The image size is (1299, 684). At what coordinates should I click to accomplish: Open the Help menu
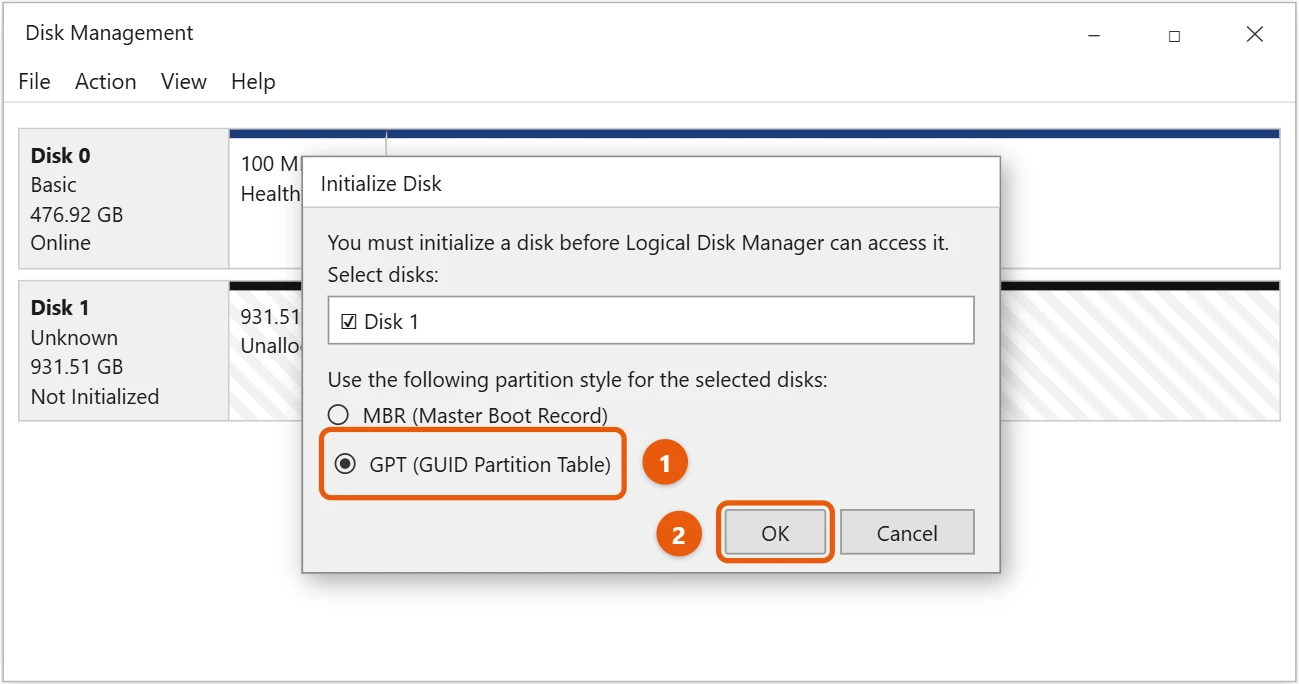click(253, 82)
